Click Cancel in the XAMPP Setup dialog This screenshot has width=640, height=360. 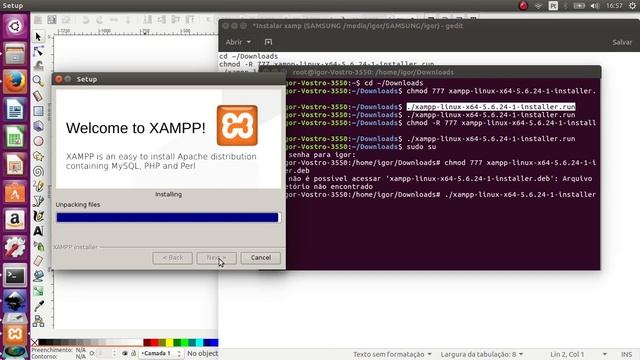(x=260, y=258)
